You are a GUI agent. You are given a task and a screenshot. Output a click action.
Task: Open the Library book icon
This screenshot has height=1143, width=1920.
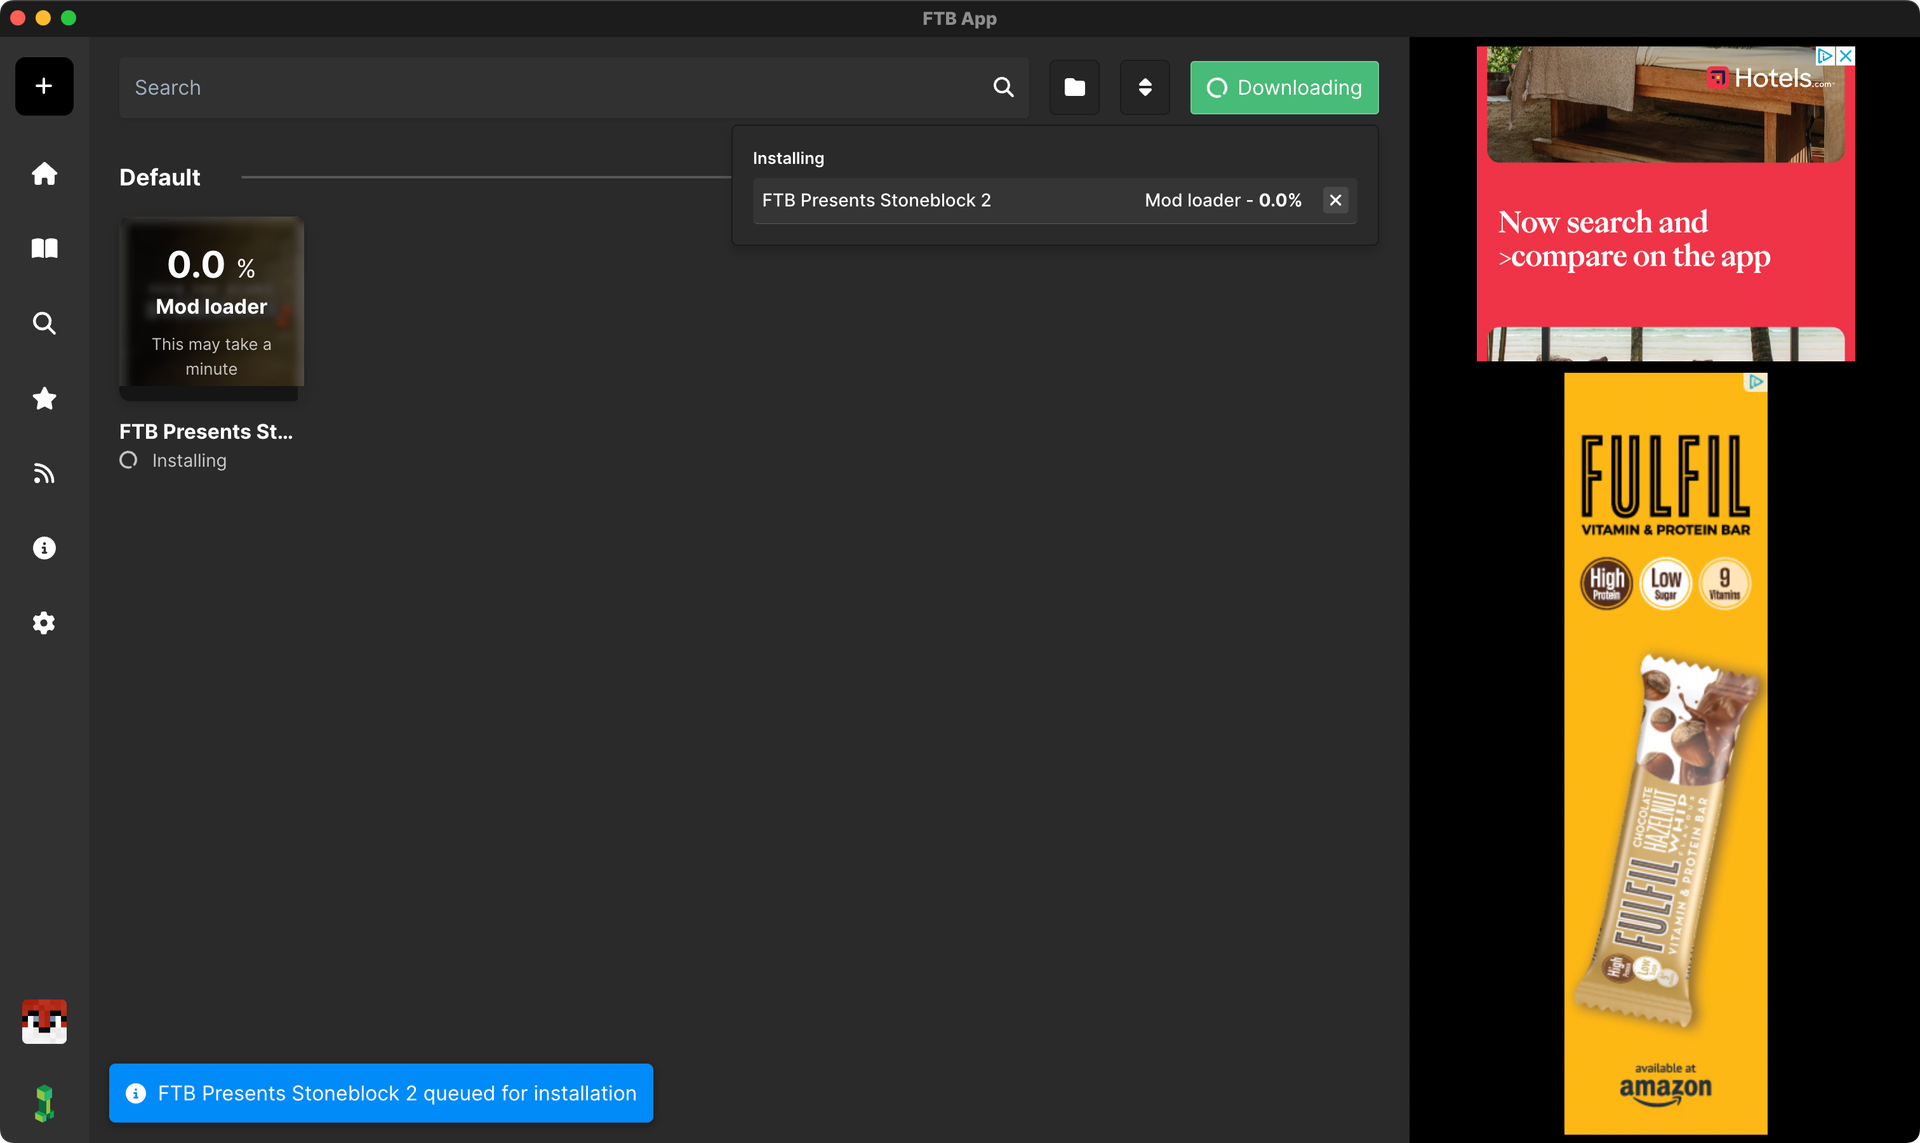coord(44,248)
